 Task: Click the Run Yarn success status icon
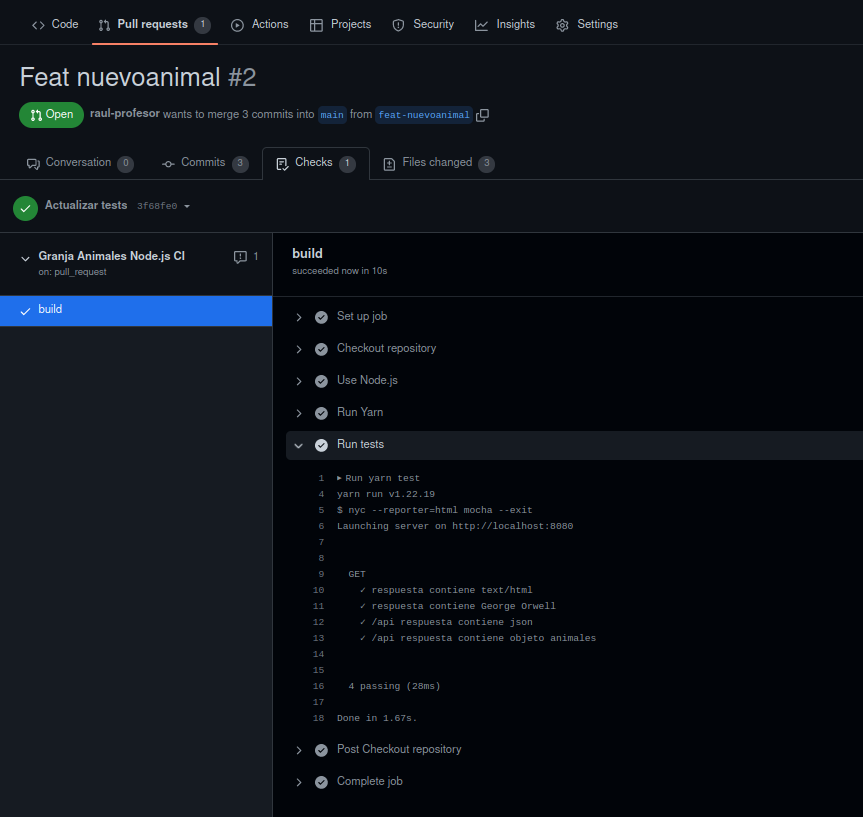(321, 413)
